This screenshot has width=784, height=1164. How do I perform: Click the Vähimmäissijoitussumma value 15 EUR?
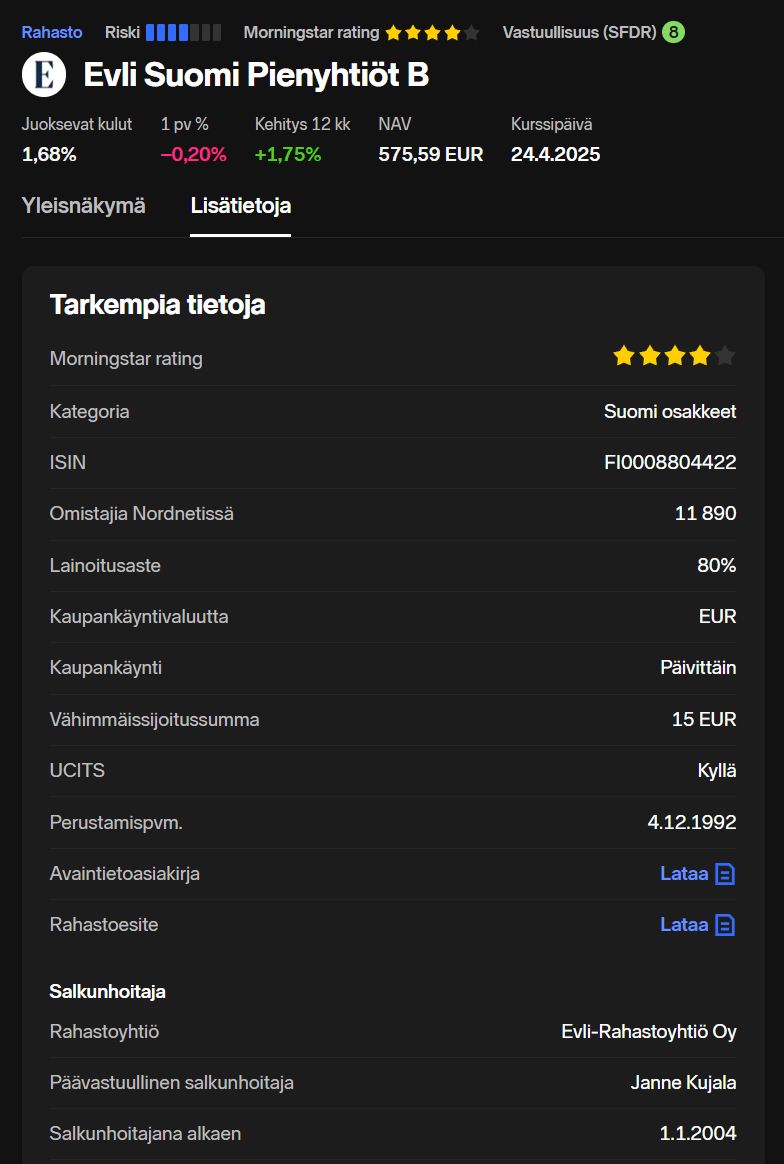[704, 719]
